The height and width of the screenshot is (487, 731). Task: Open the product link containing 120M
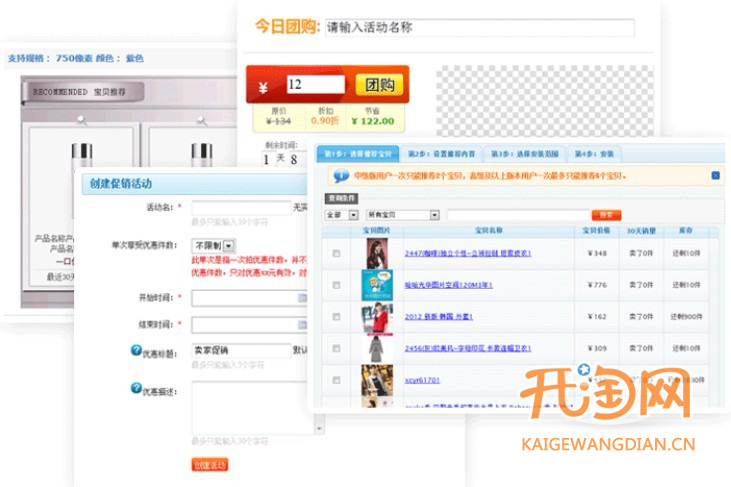click(x=448, y=285)
